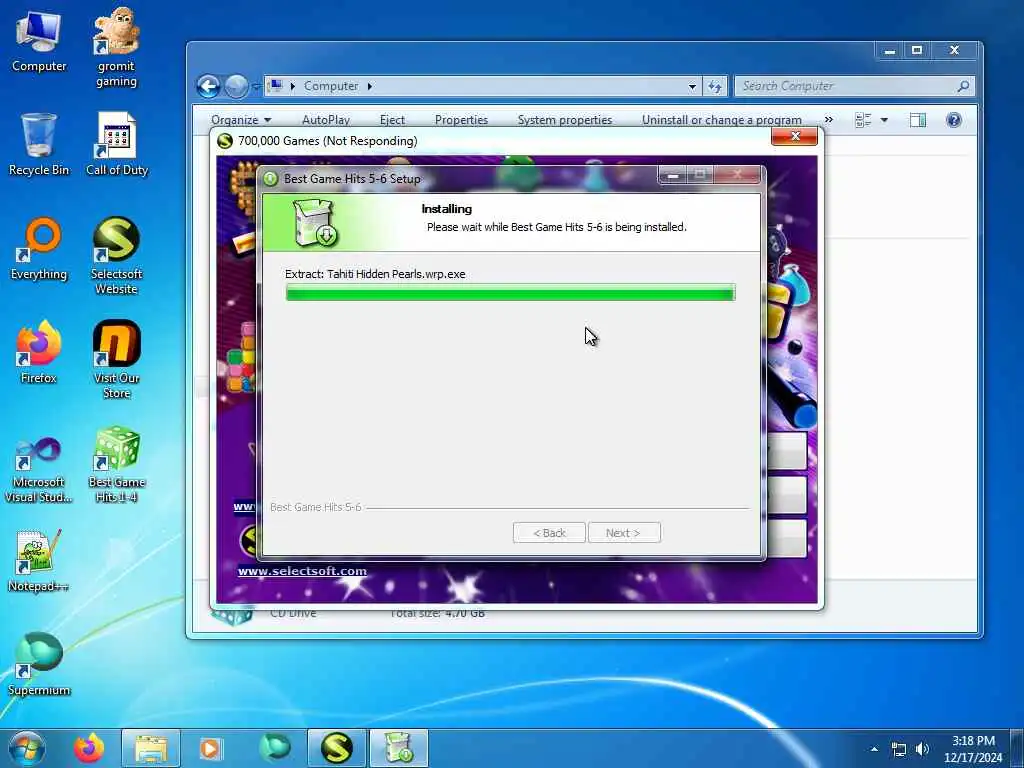
Task: Click the Show desktop strip
Action: click(x=1019, y=748)
